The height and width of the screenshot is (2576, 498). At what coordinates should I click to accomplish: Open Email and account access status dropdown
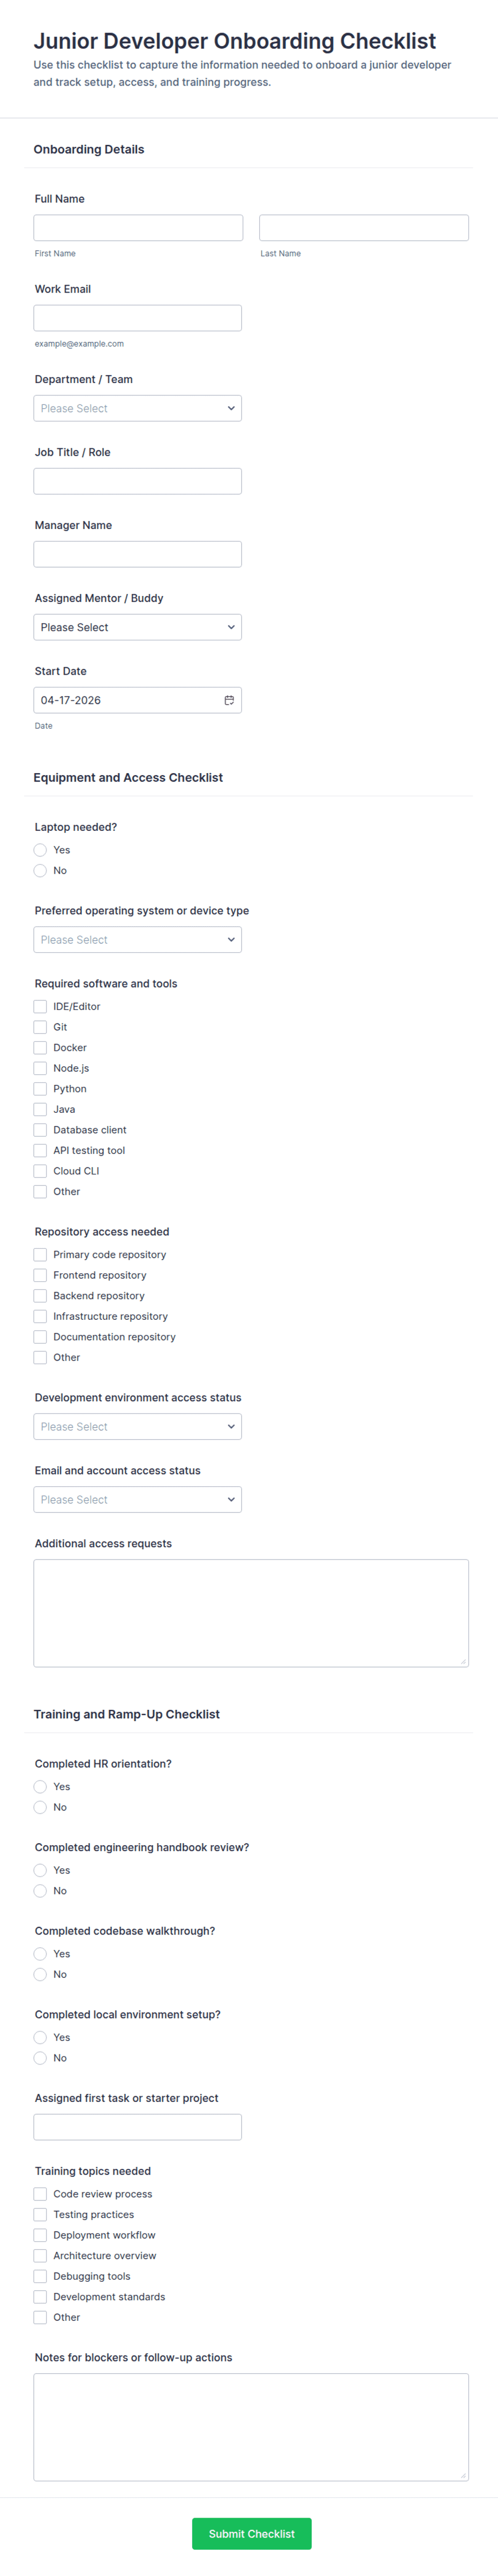point(137,1499)
